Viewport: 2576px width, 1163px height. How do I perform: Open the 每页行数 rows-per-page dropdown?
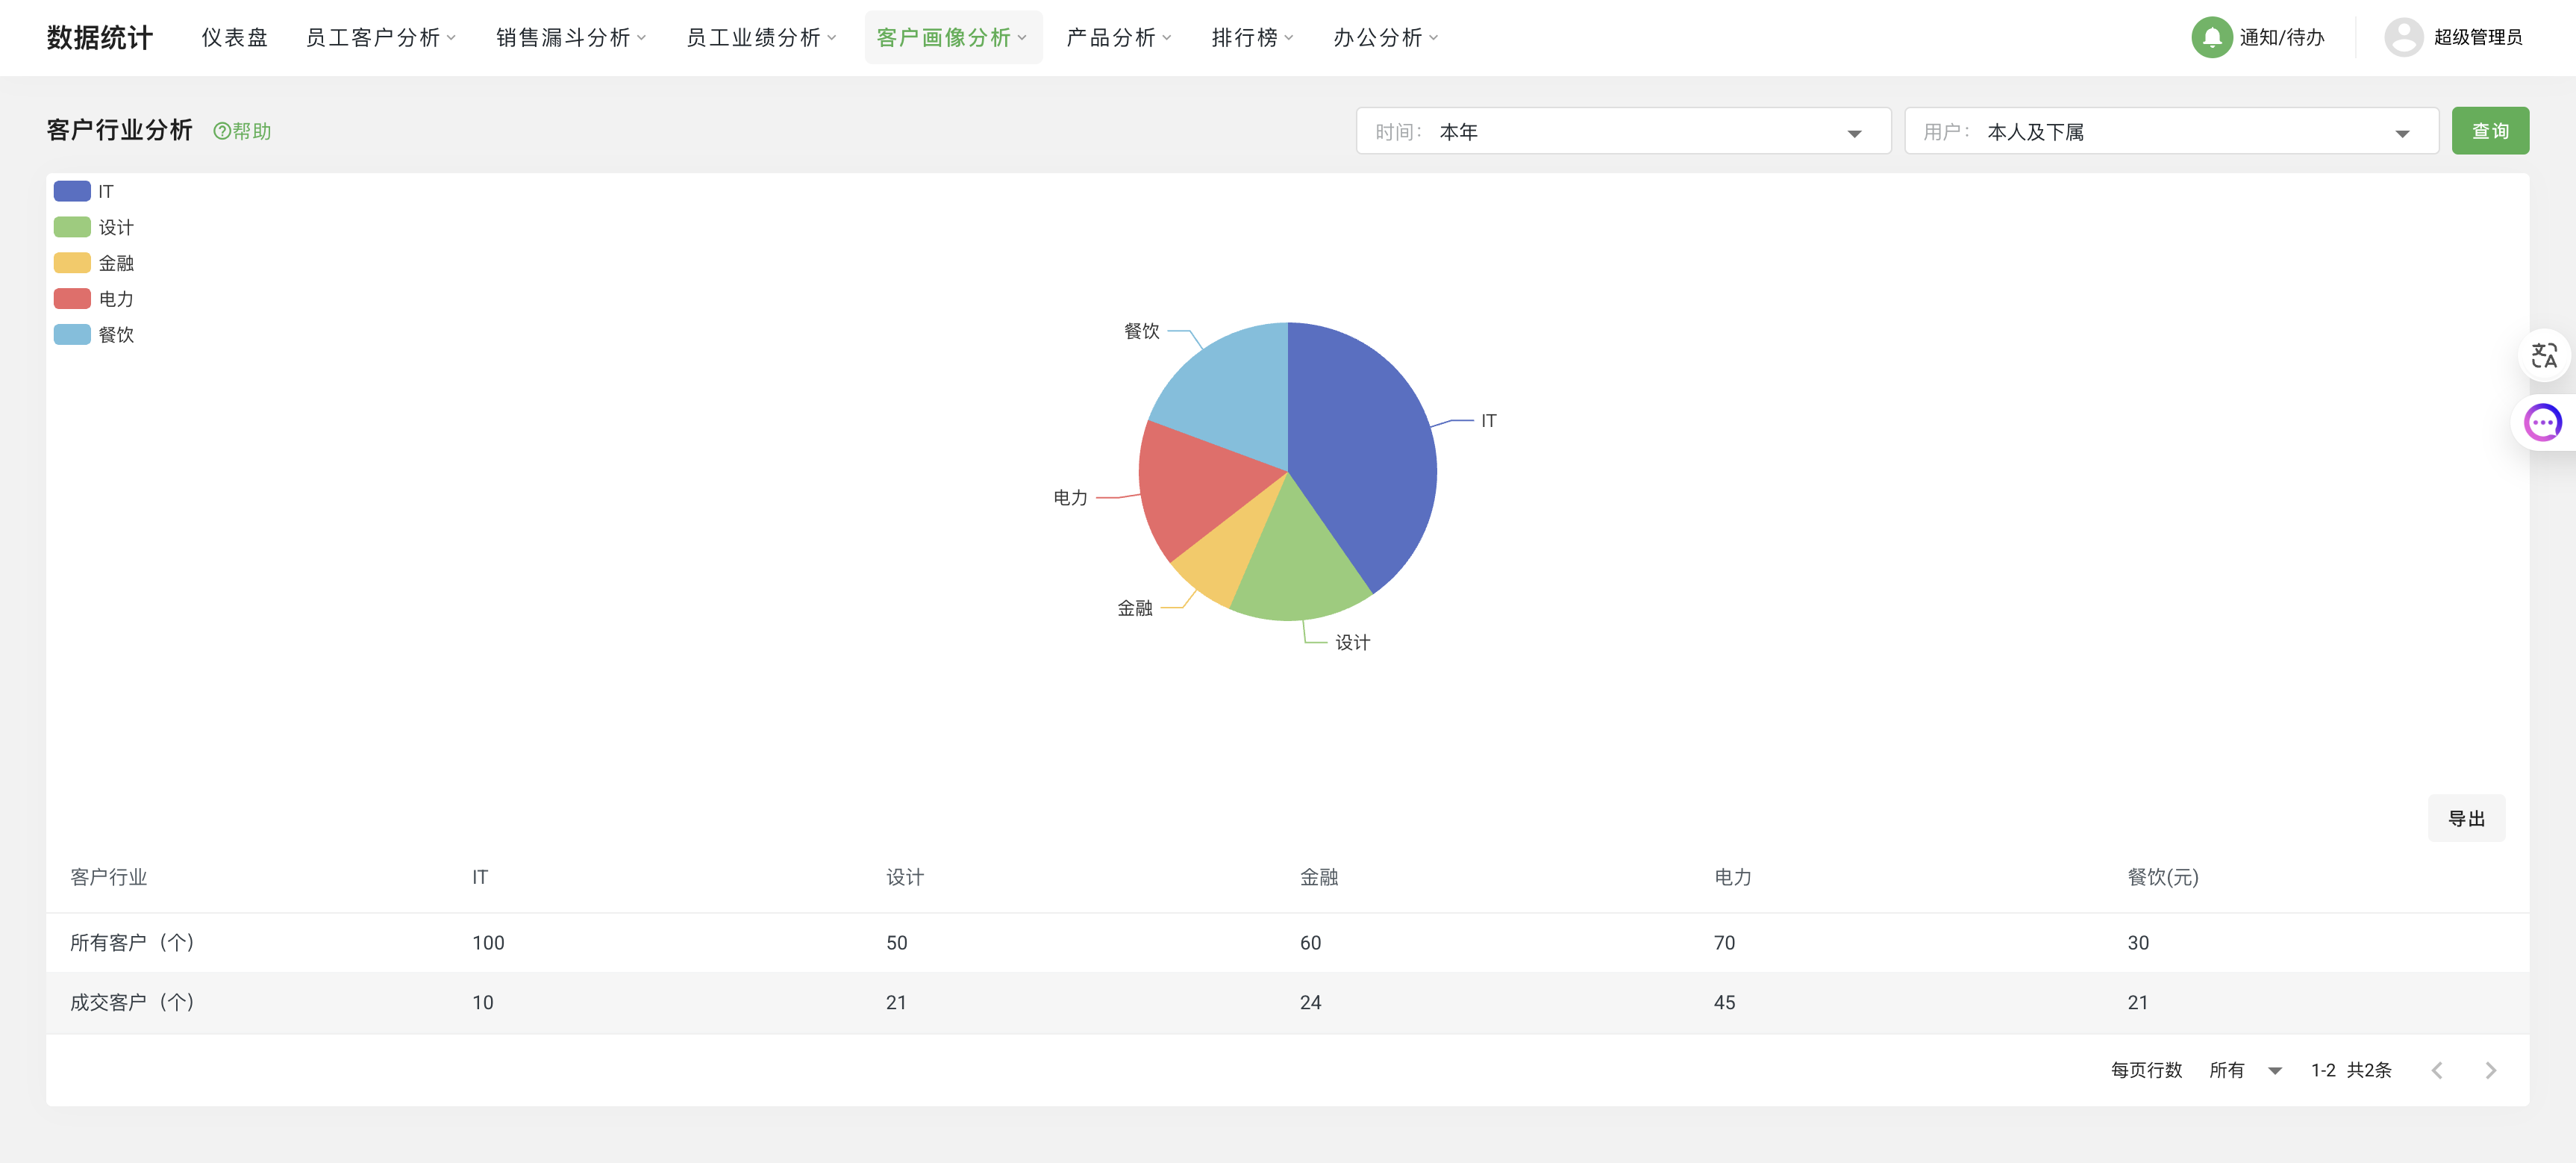(x=2245, y=1070)
